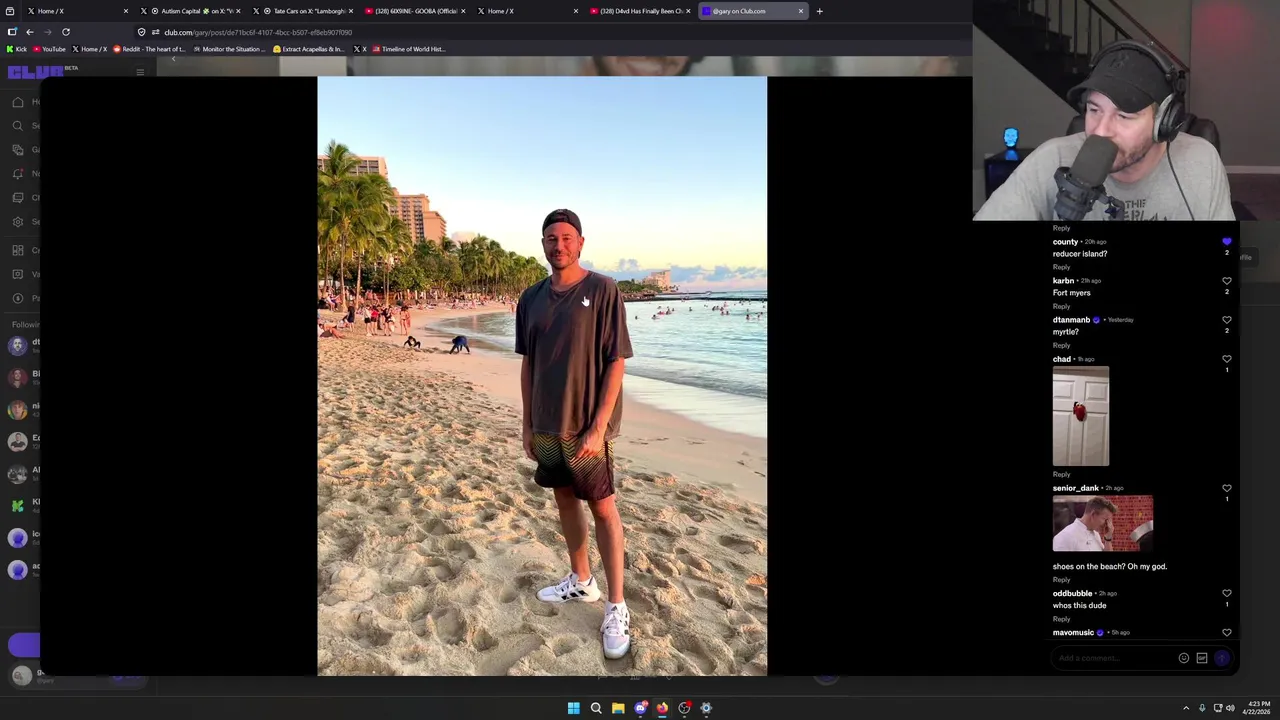Go back in browser history
The image size is (1280, 720).
(30, 32)
